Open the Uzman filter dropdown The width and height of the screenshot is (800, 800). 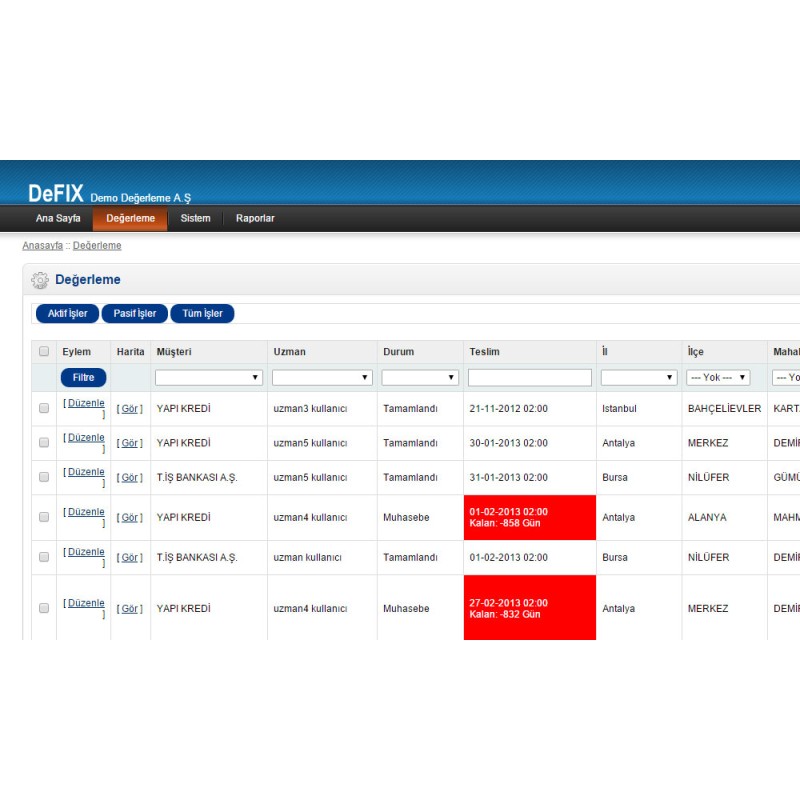click(322, 378)
